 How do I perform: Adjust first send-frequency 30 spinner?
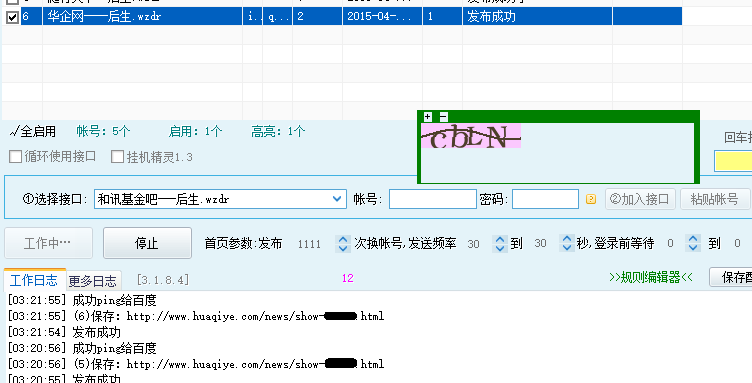(500, 244)
